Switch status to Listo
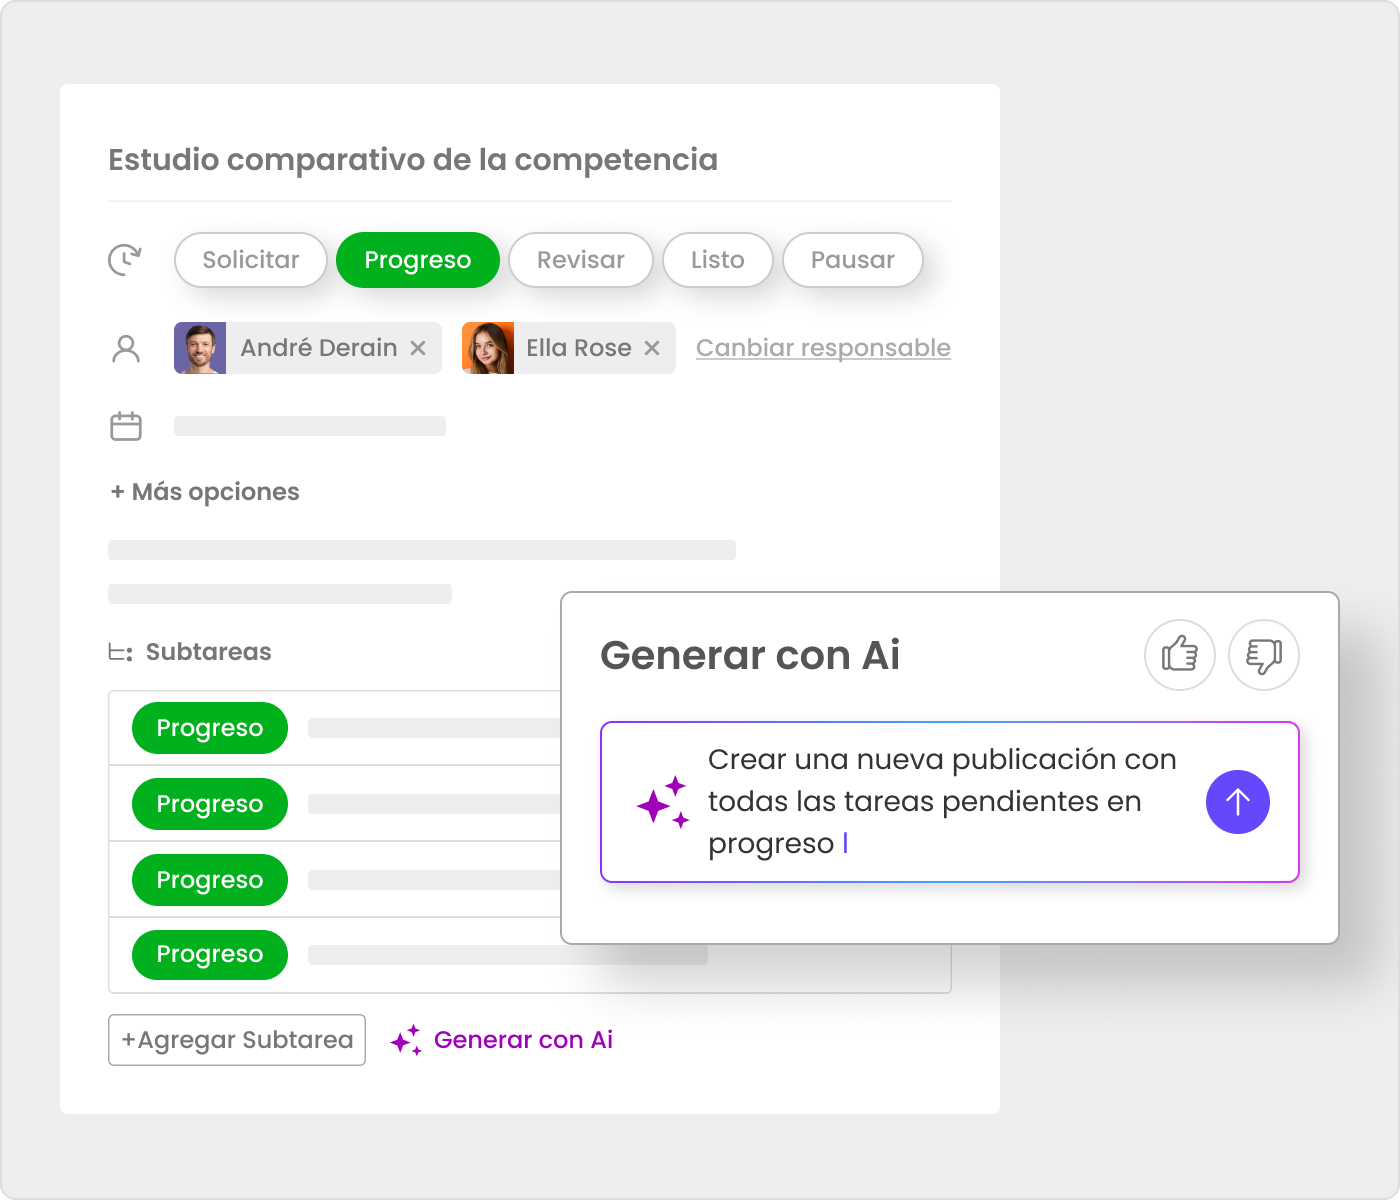This screenshot has height=1200, width=1400. coord(718,260)
